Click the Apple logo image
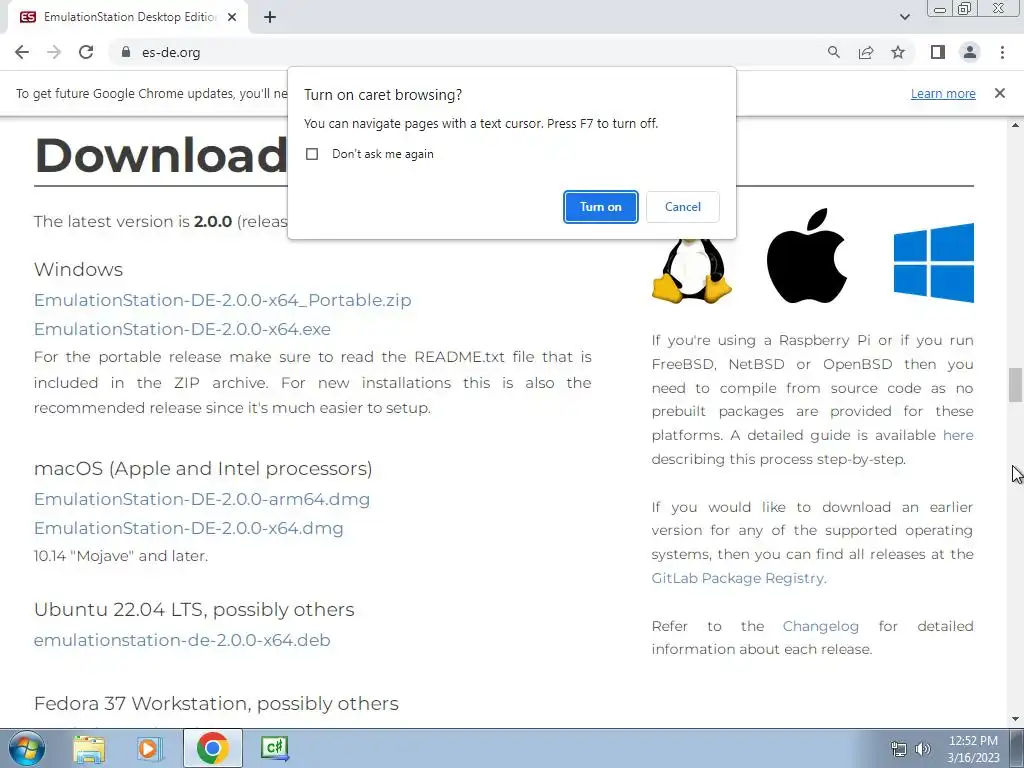 pos(807,256)
